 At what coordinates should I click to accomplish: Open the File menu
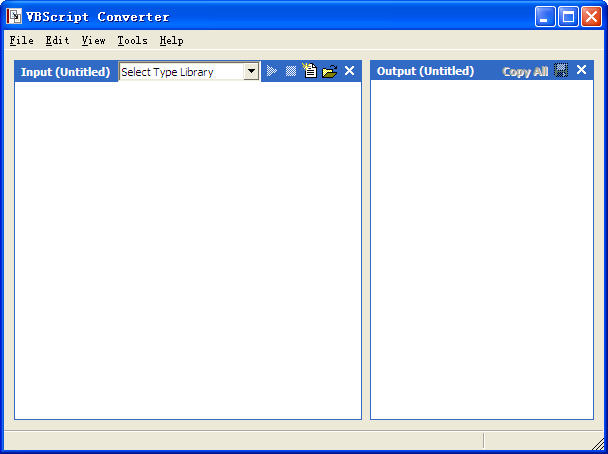point(22,40)
